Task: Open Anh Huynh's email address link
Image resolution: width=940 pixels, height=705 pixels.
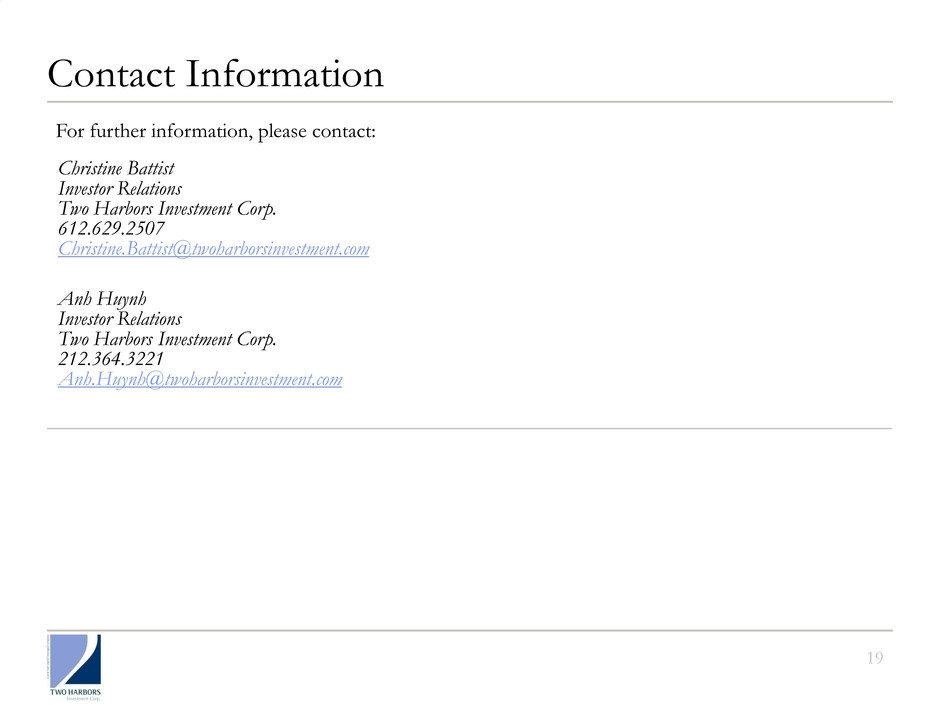Action: coord(200,379)
